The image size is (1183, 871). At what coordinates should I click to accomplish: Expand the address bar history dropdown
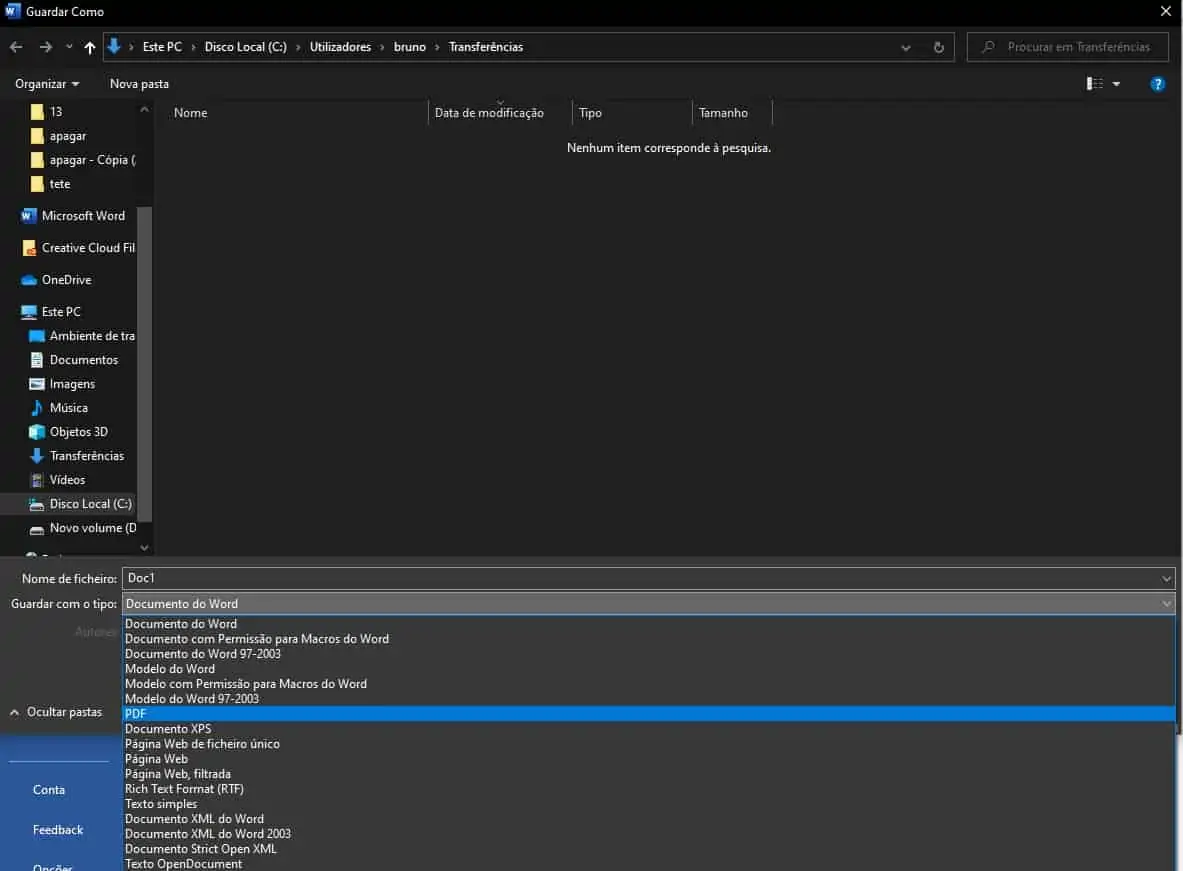click(905, 48)
